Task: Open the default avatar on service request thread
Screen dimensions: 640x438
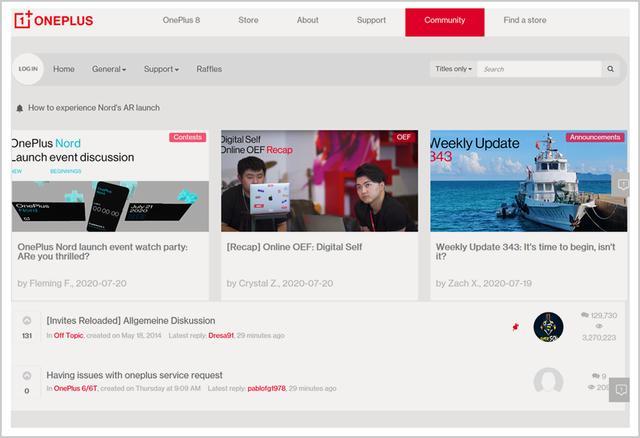Action: pyautogui.click(x=548, y=382)
